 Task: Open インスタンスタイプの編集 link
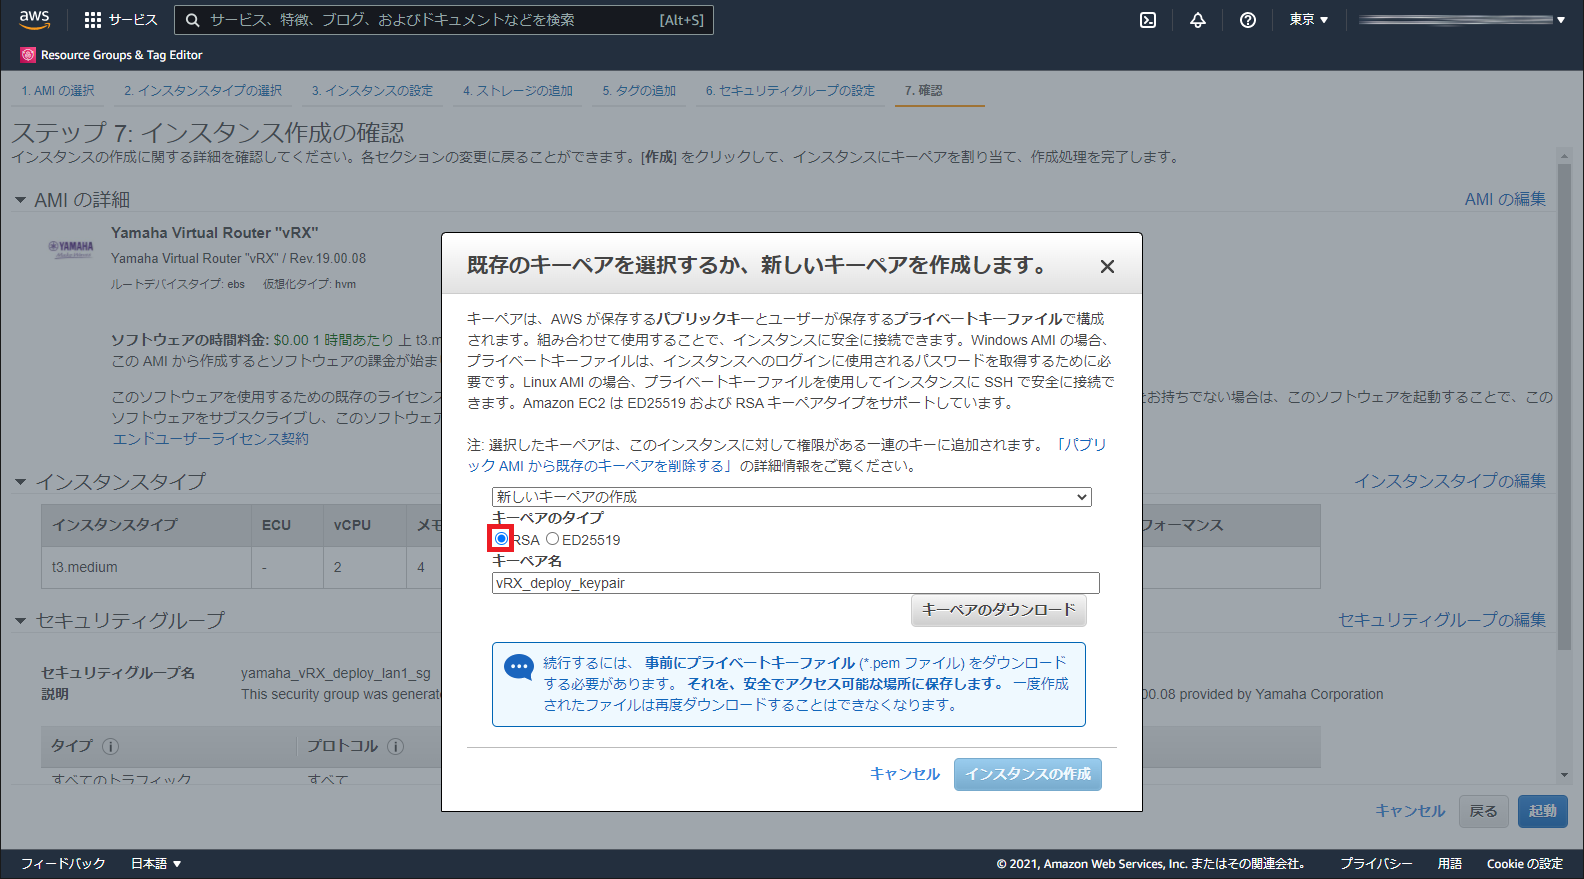(1450, 481)
